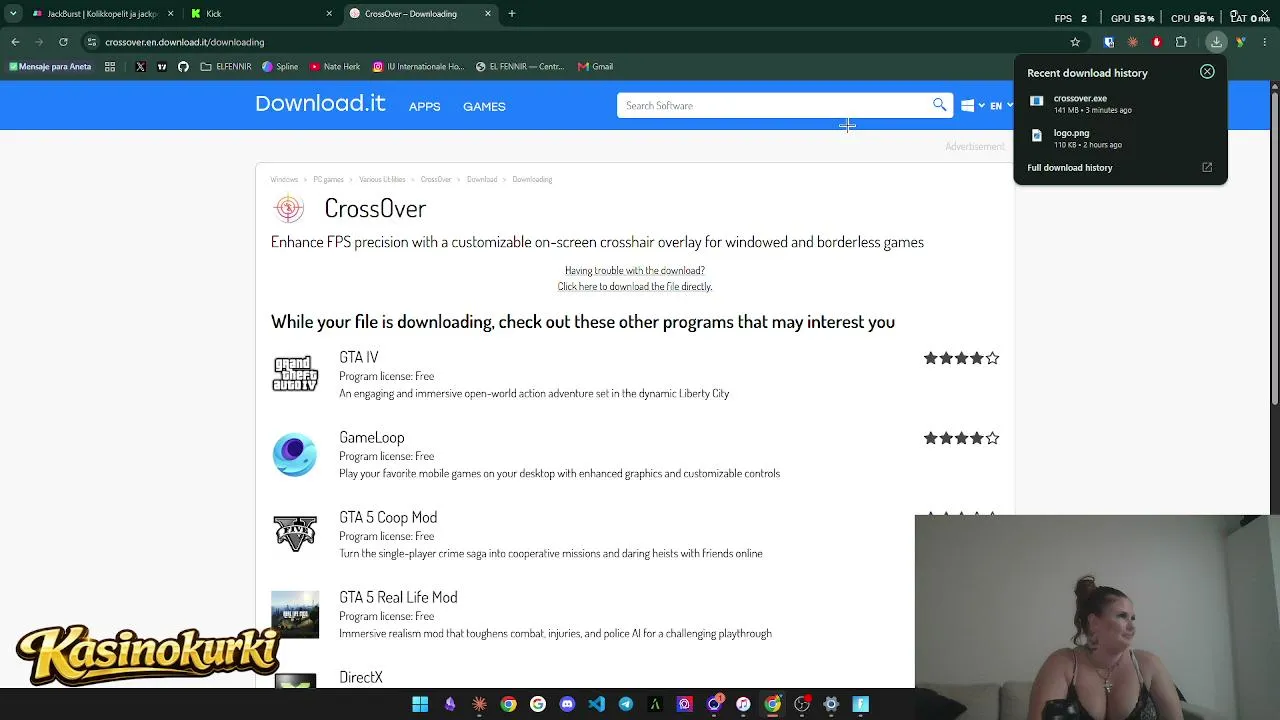Open Telegram from the taskbar
Screen dimensions: 1280x720
pos(626,704)
